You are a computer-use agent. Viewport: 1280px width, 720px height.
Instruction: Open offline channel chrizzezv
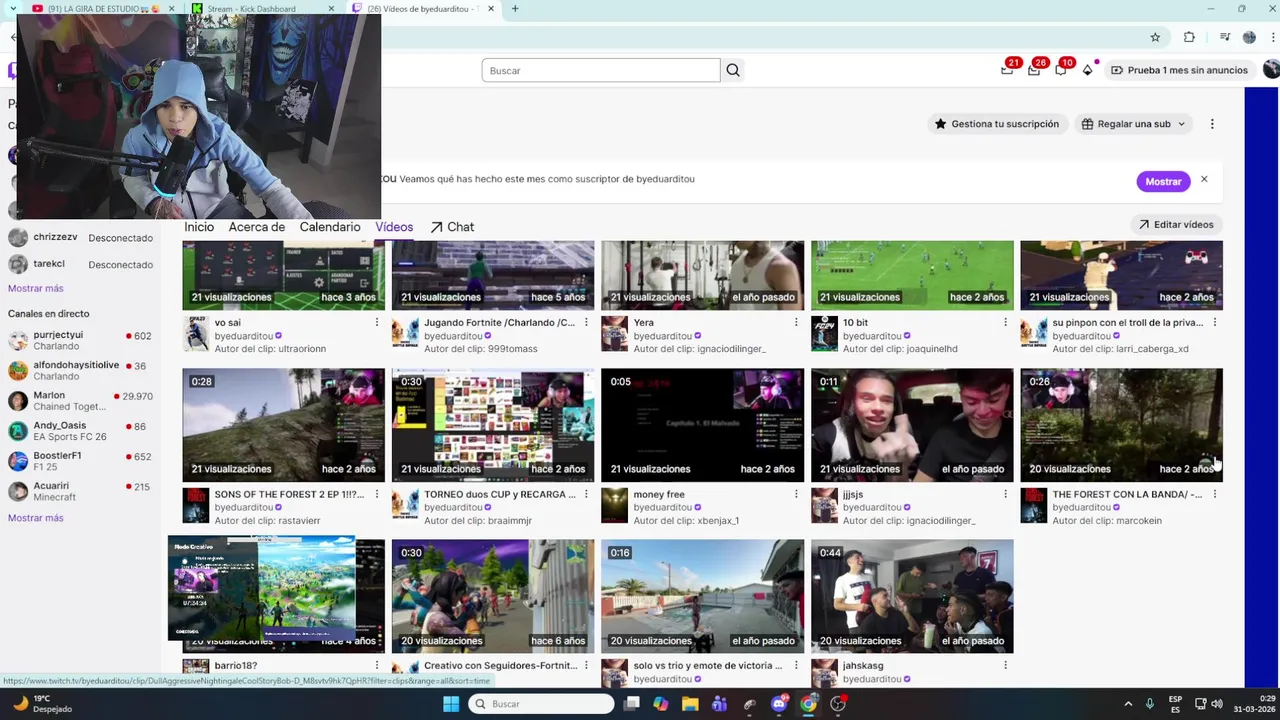coord(80,238)
